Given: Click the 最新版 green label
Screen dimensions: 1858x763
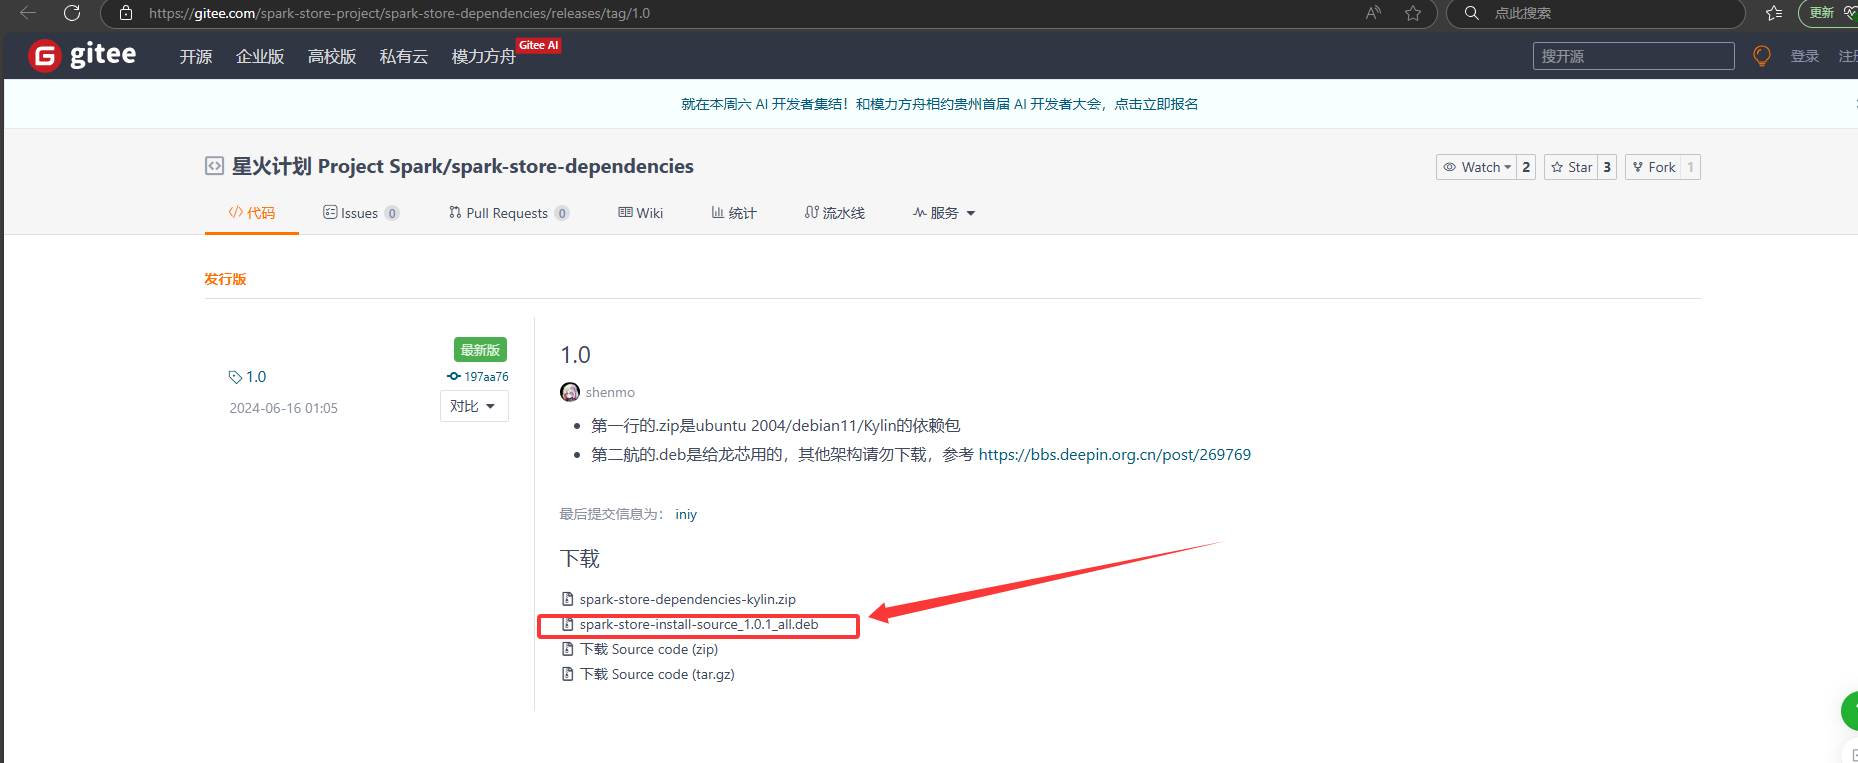Looking at the screenshot, I should click(480, 350).
